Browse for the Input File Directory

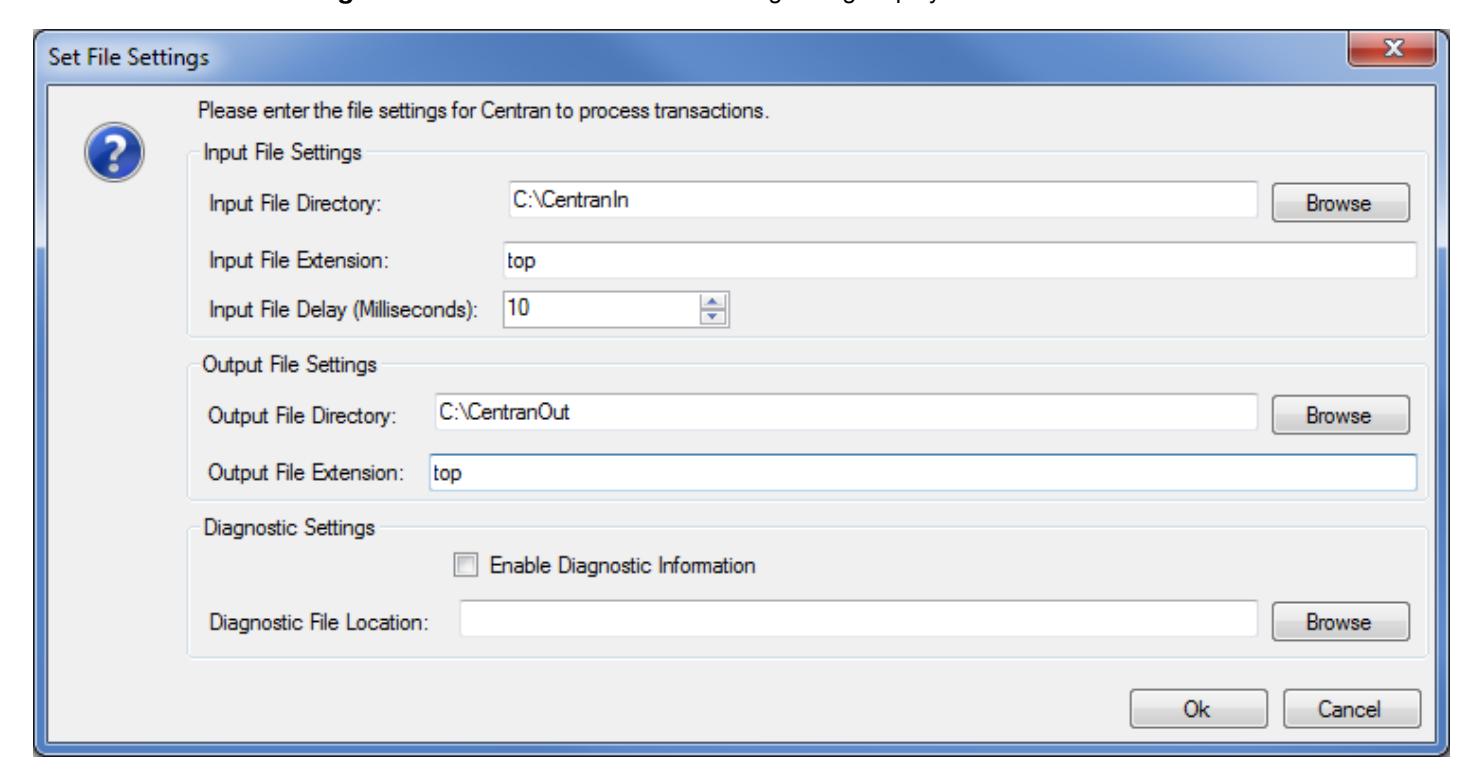pos(1338,202)
